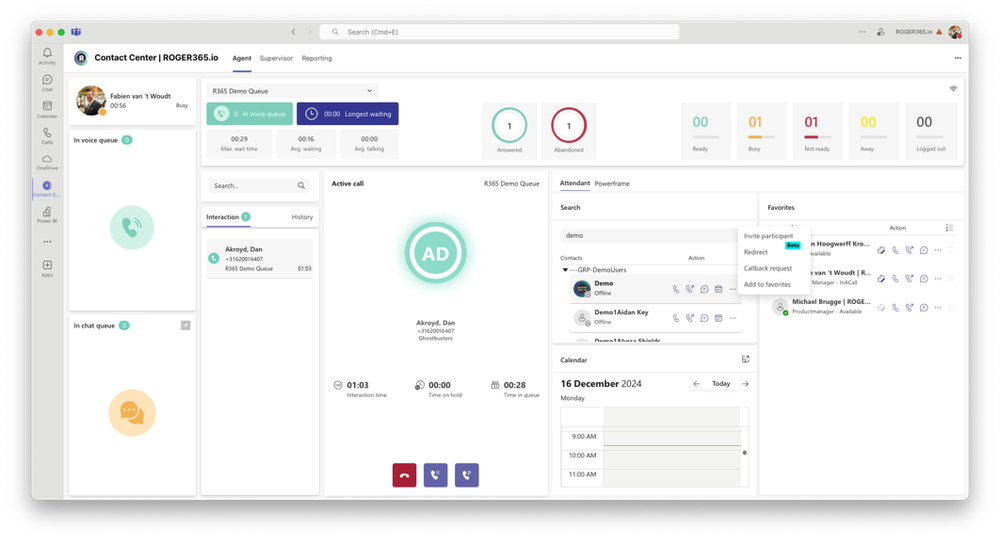The width and height of the screenshot is (1000, 541).
Task: Call the Demo contact with phone icon
Action: tap(676, 289)
